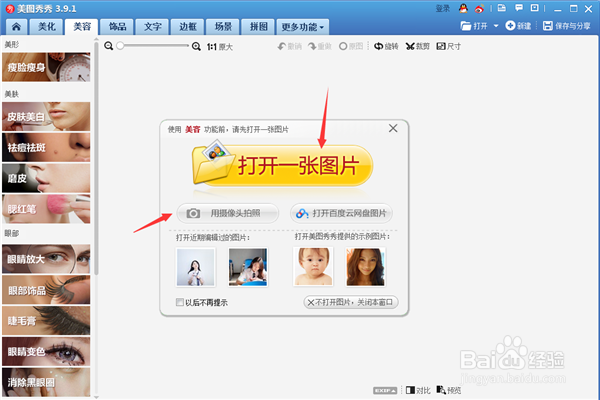The height and width of the screenshot is (400, 600).
Task: Click the big 打开一张图片 button
Action: [x=283, y=166]
